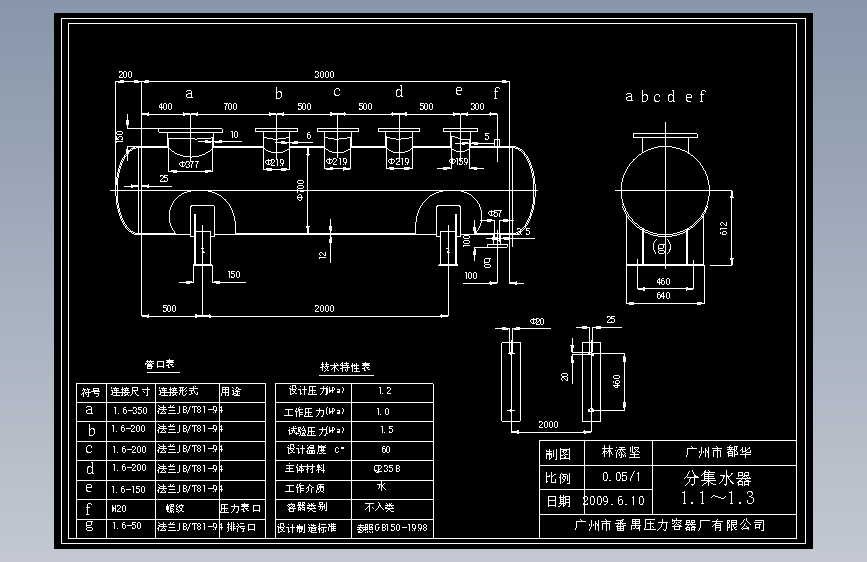The image size is (867, 562).
Task: Click the 广州市都华 title block text
Action: coord(718,452)
